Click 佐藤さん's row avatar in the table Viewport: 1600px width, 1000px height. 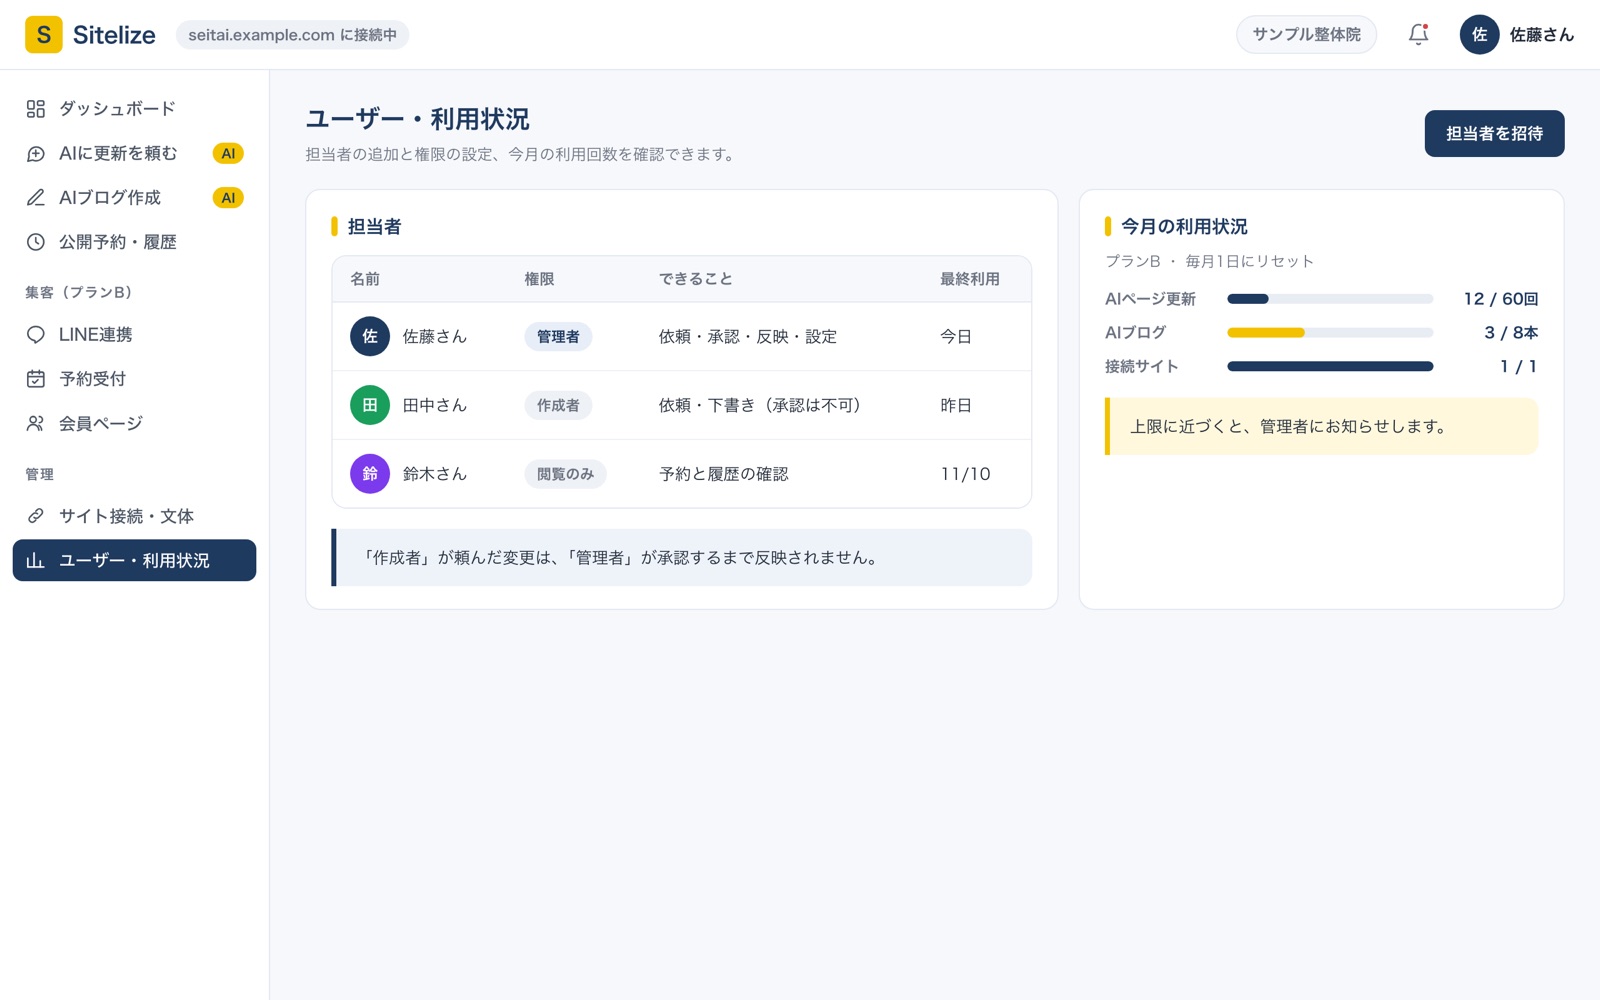[x=370, y=337]
